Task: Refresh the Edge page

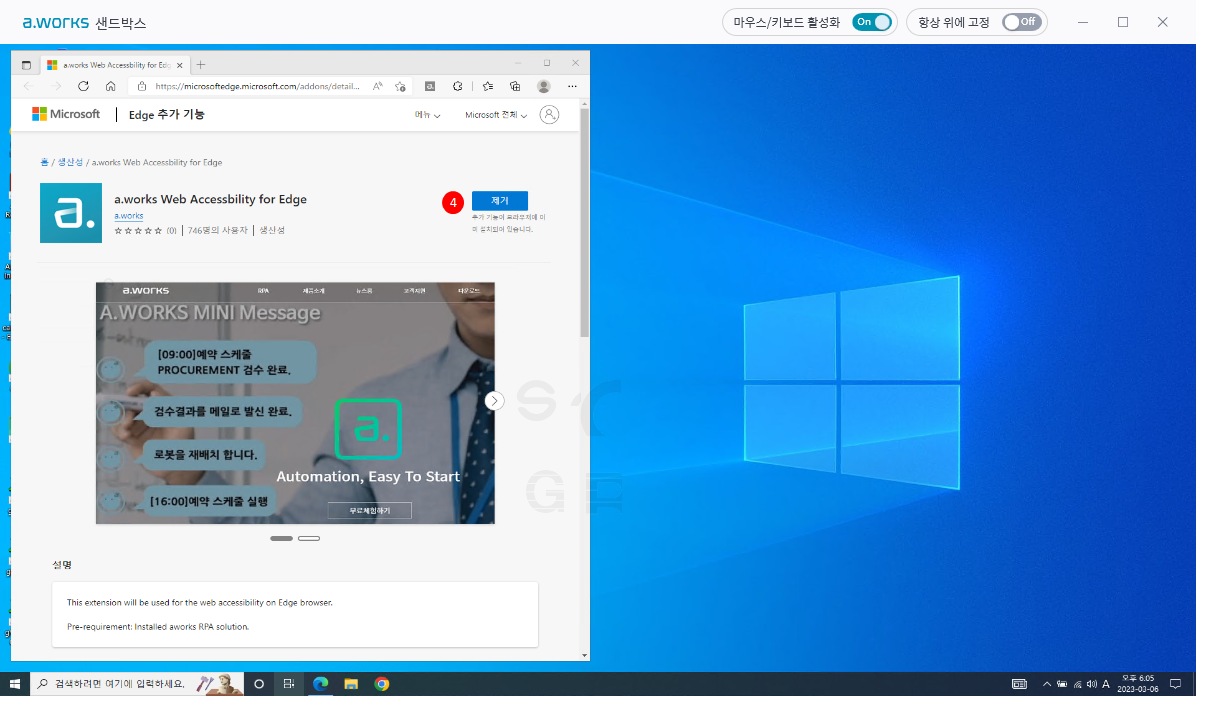Action: [x=83, y=86]
